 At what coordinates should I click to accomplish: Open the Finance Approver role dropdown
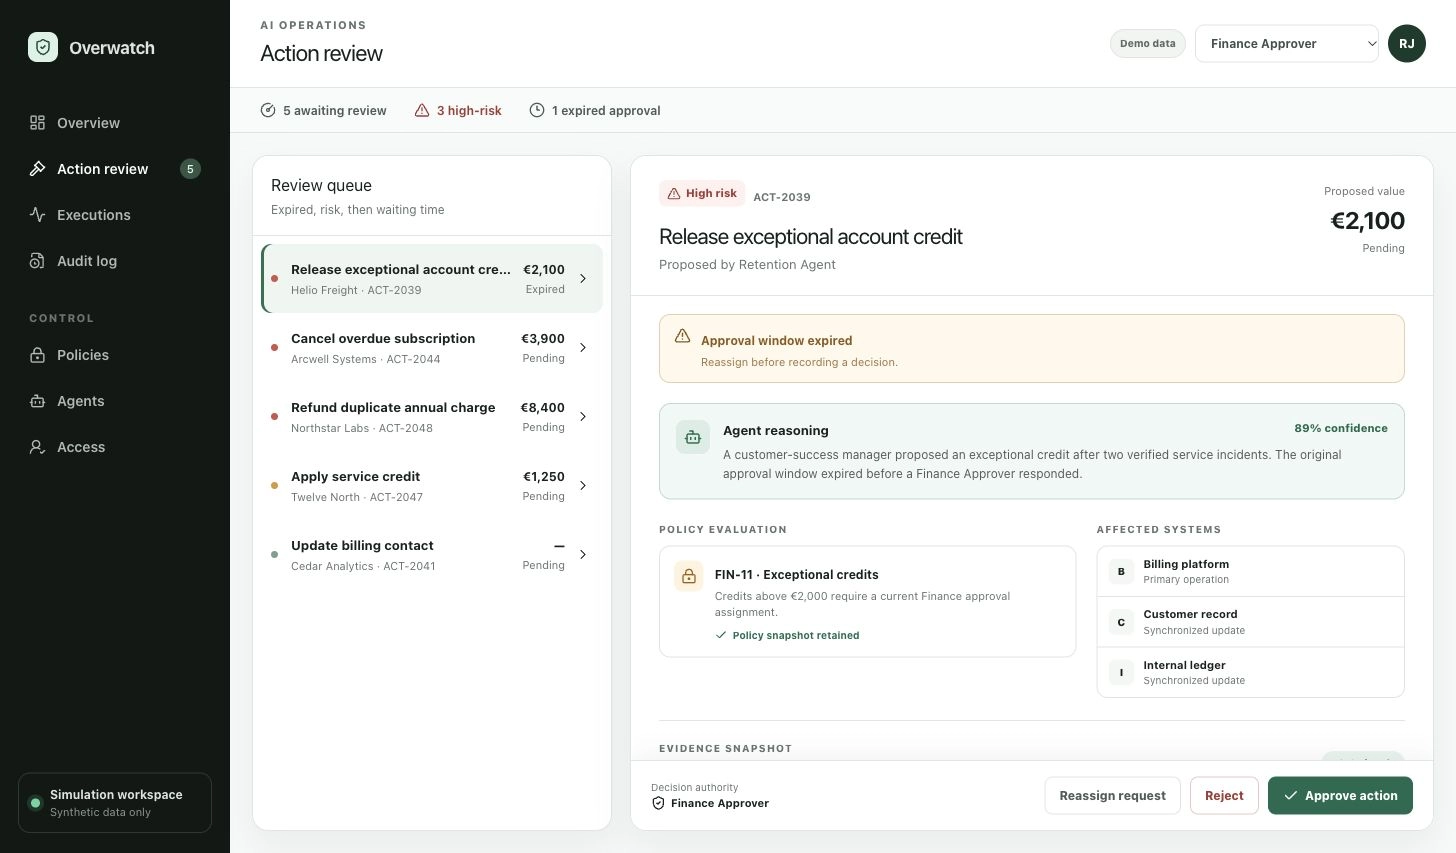[1287, 44]
